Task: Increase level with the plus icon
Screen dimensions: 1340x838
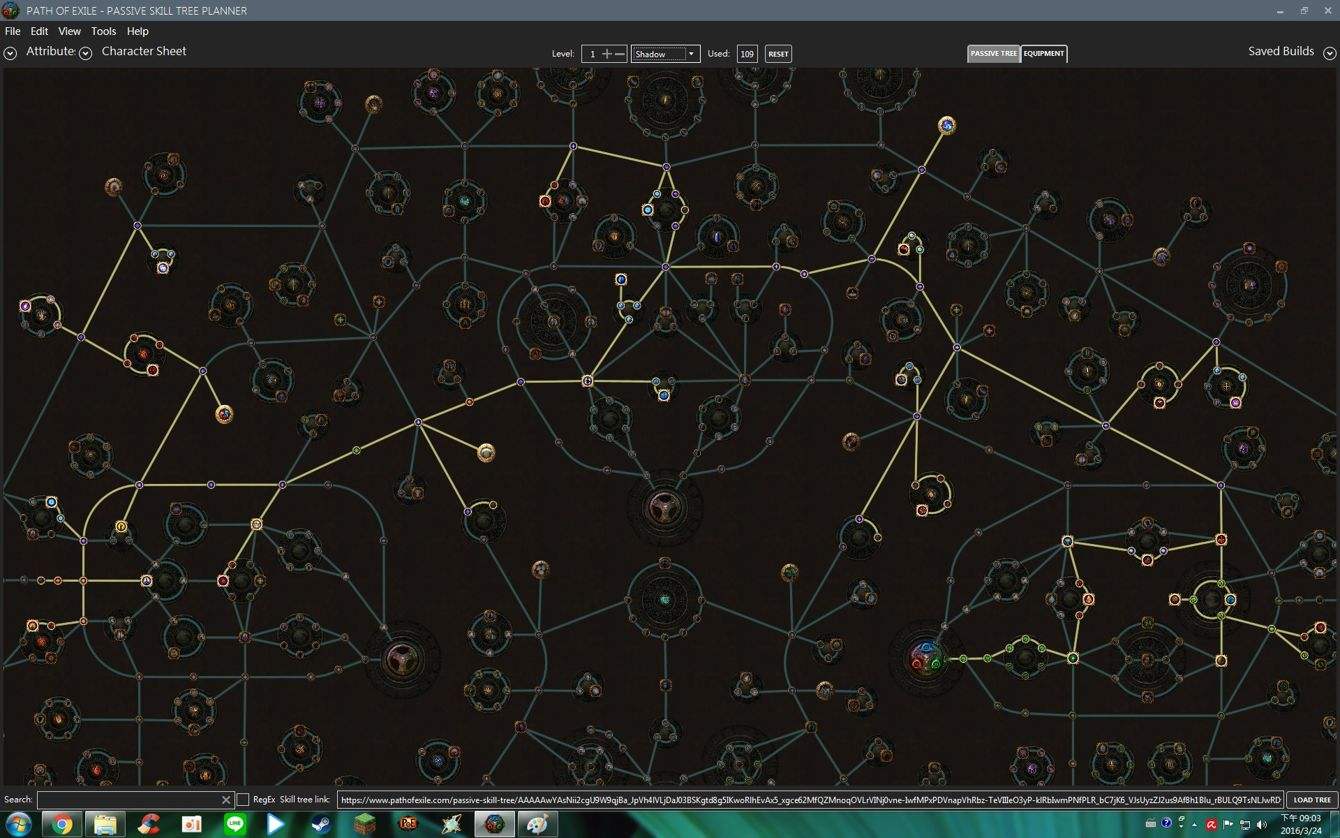Action: click(606, 54)
